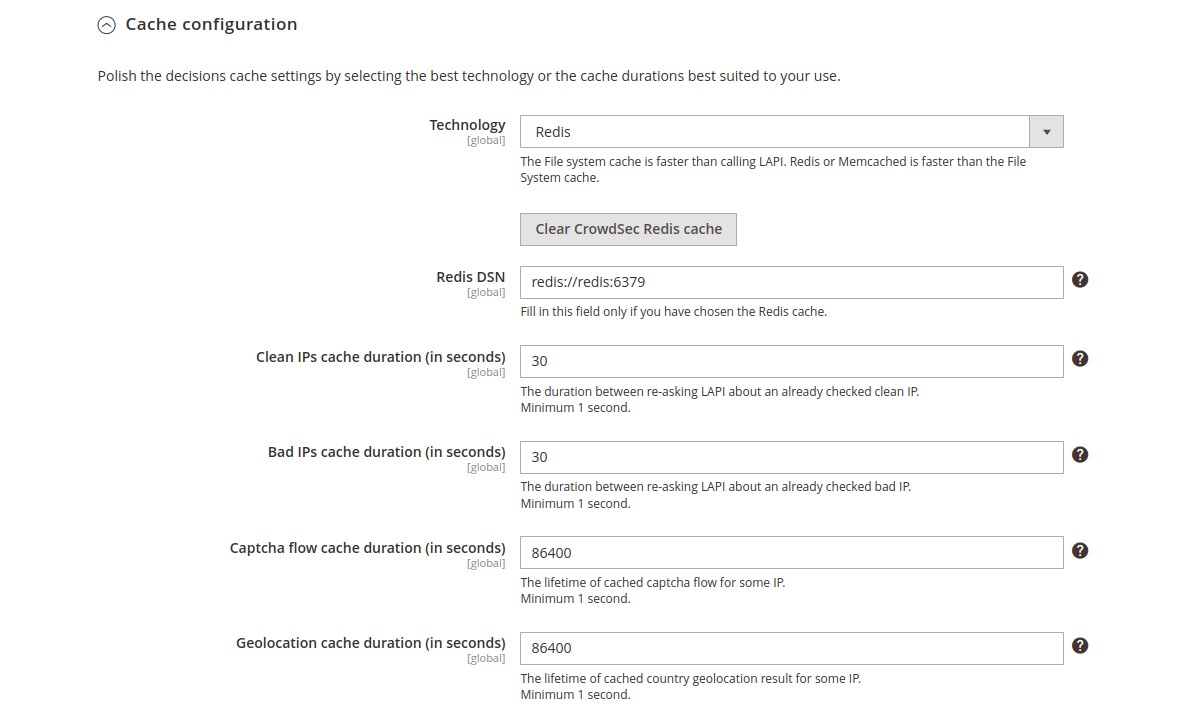1200x724 pixels.
Task: Show help icon for Clean IPs cache duration
Action: (x=1080, y=359)
